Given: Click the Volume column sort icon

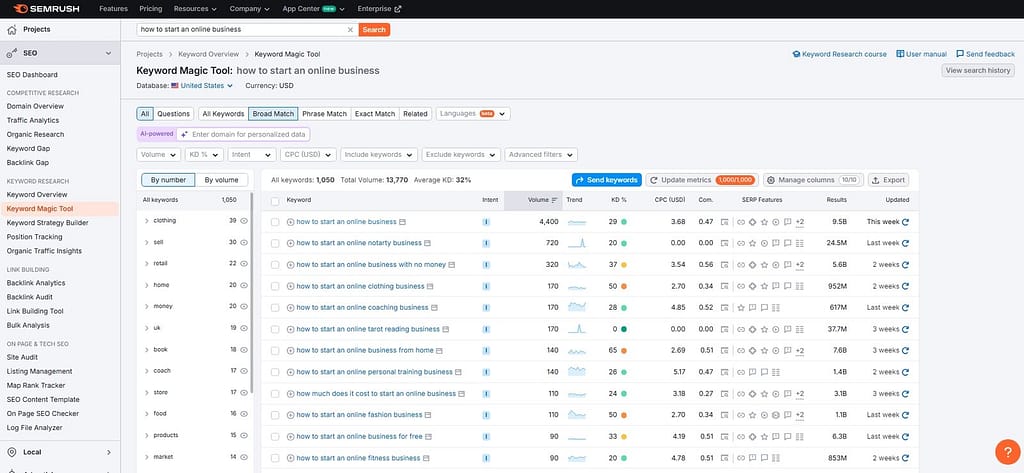Looking at the screenshot, I should point(555,200).
